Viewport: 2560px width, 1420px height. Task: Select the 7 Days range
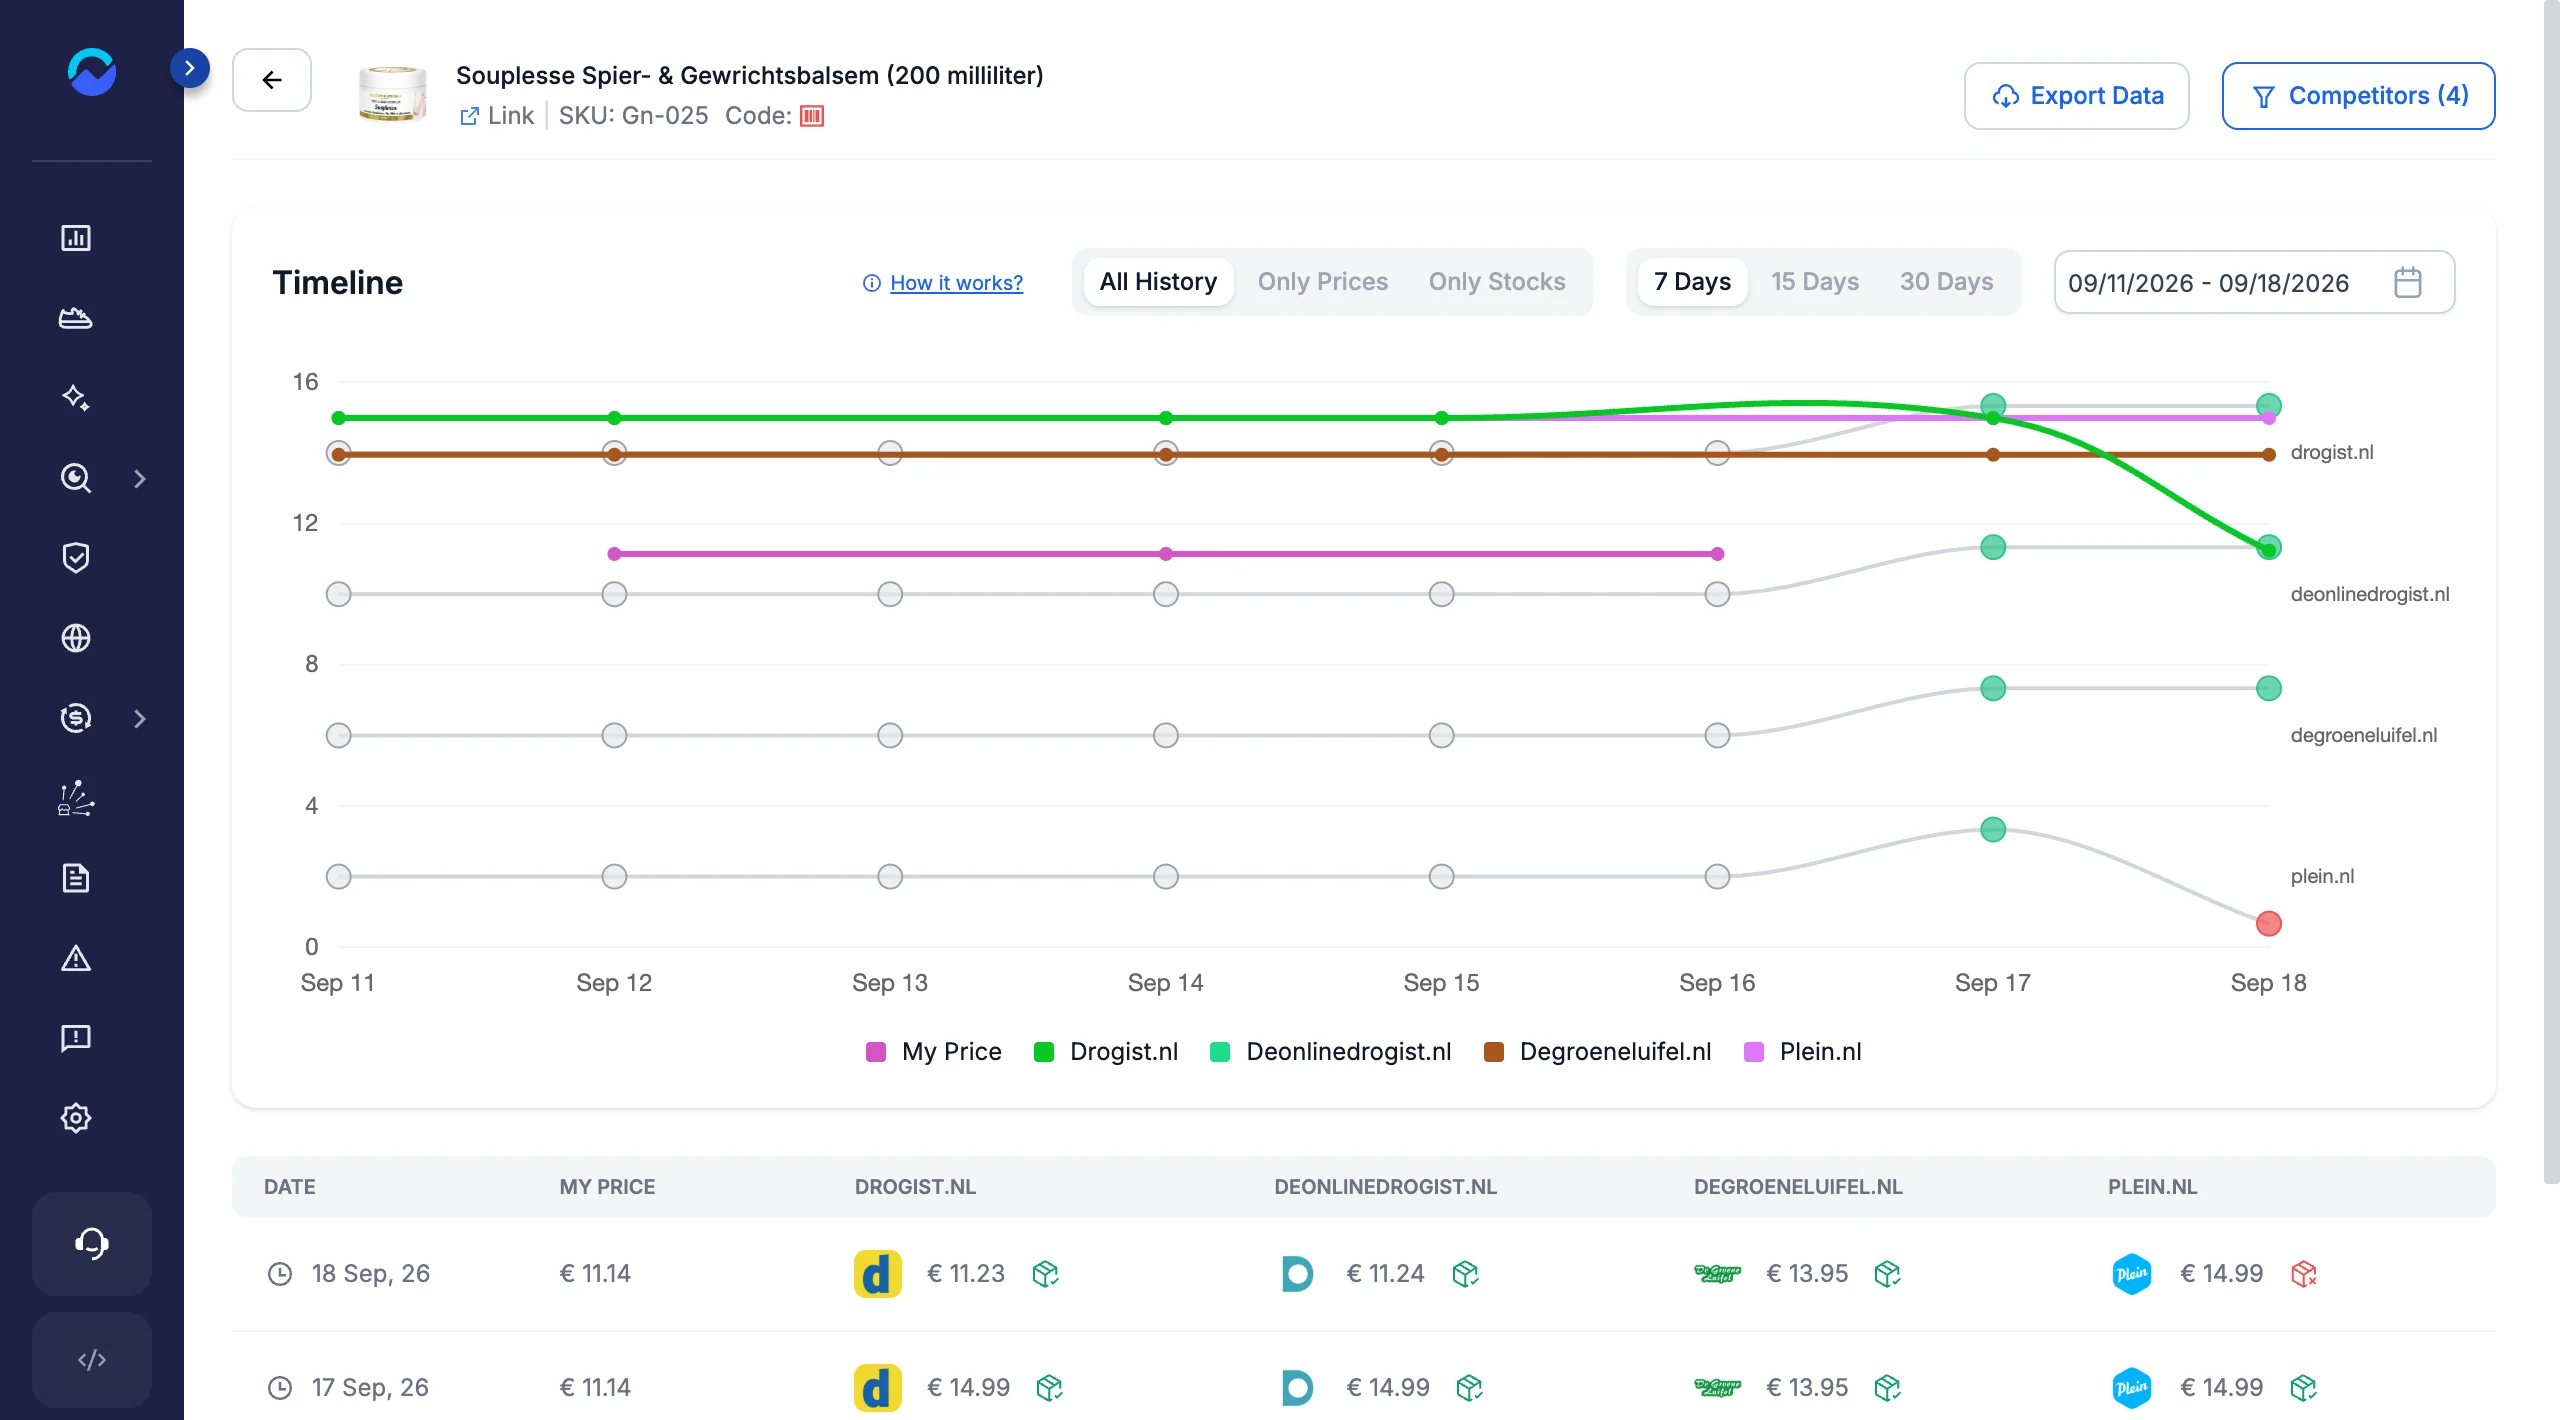[x=1692, y=282]
